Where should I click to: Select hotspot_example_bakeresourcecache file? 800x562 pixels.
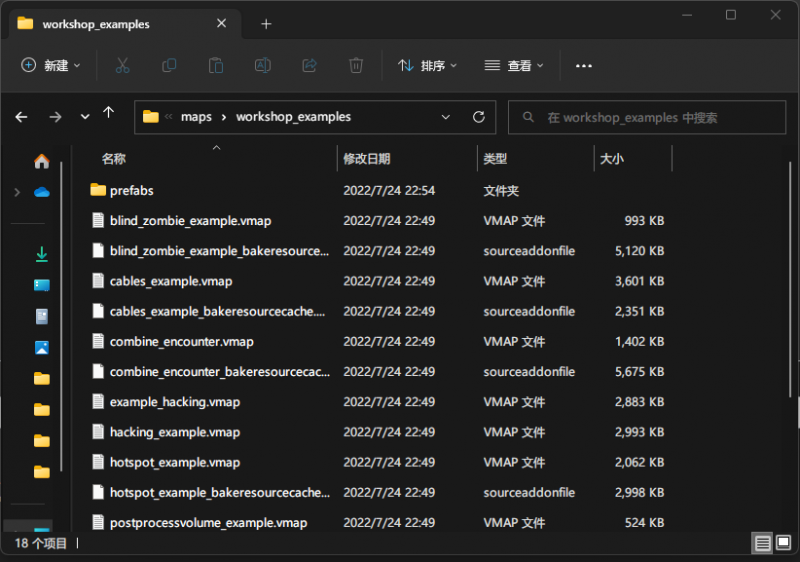pyautogui.click(x=220, y=493)
